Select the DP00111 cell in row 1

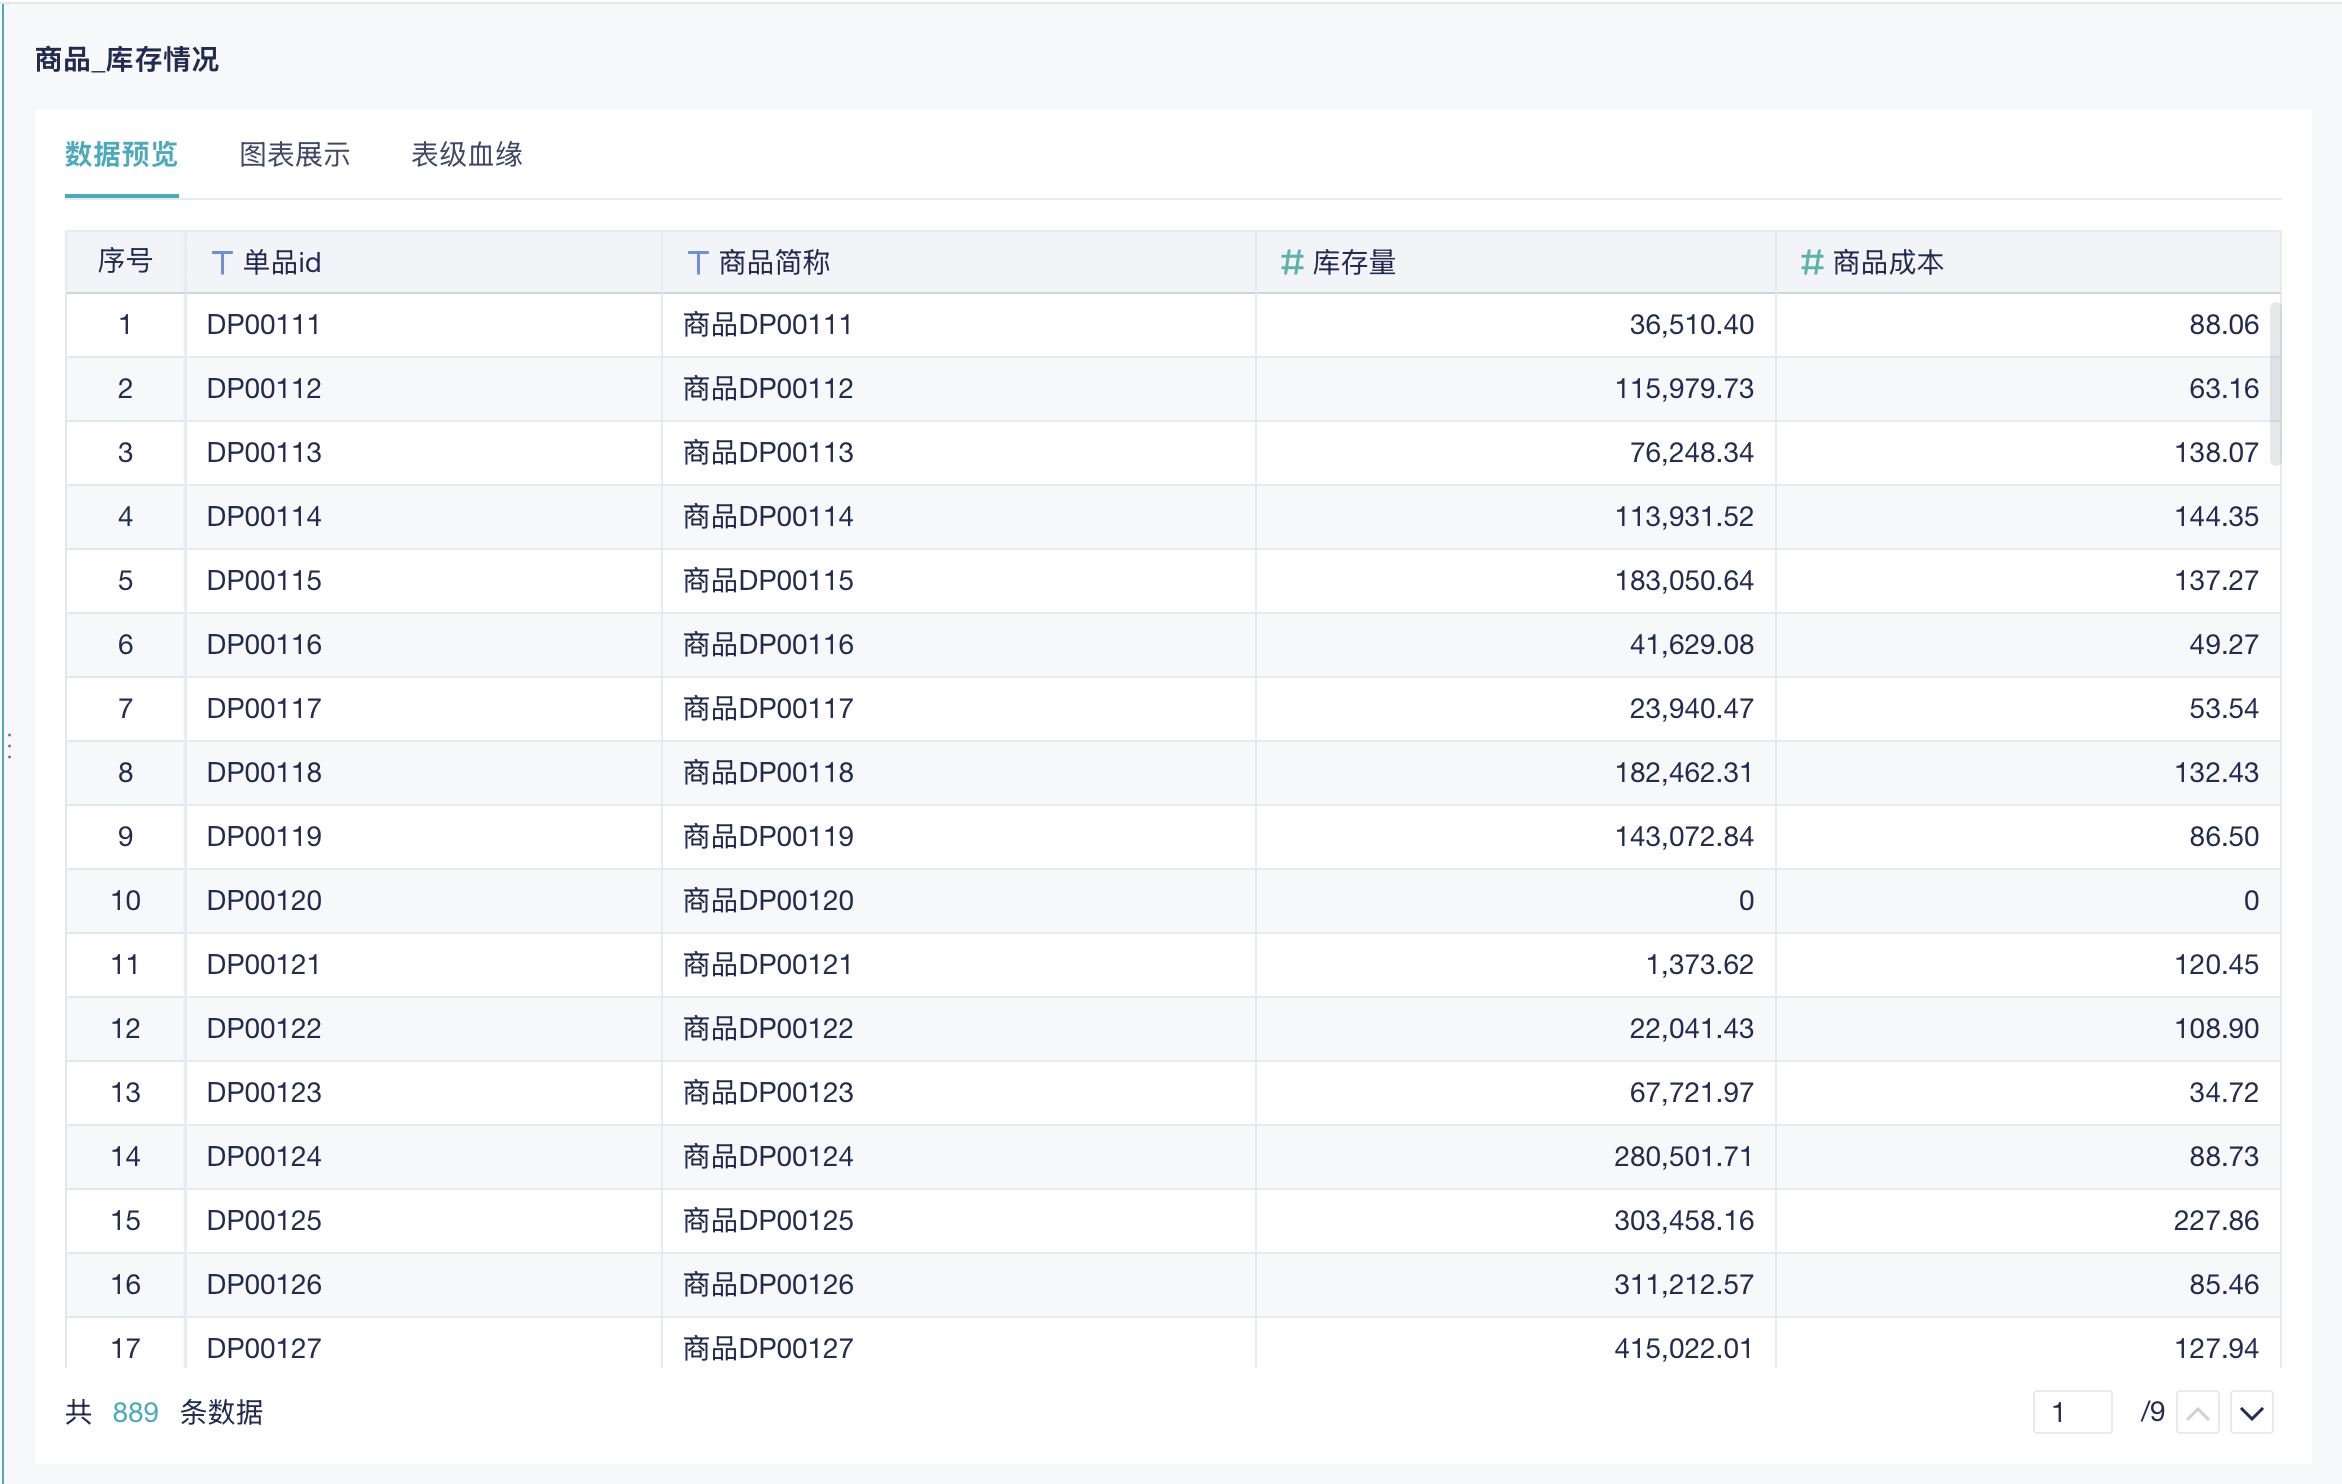263,325
